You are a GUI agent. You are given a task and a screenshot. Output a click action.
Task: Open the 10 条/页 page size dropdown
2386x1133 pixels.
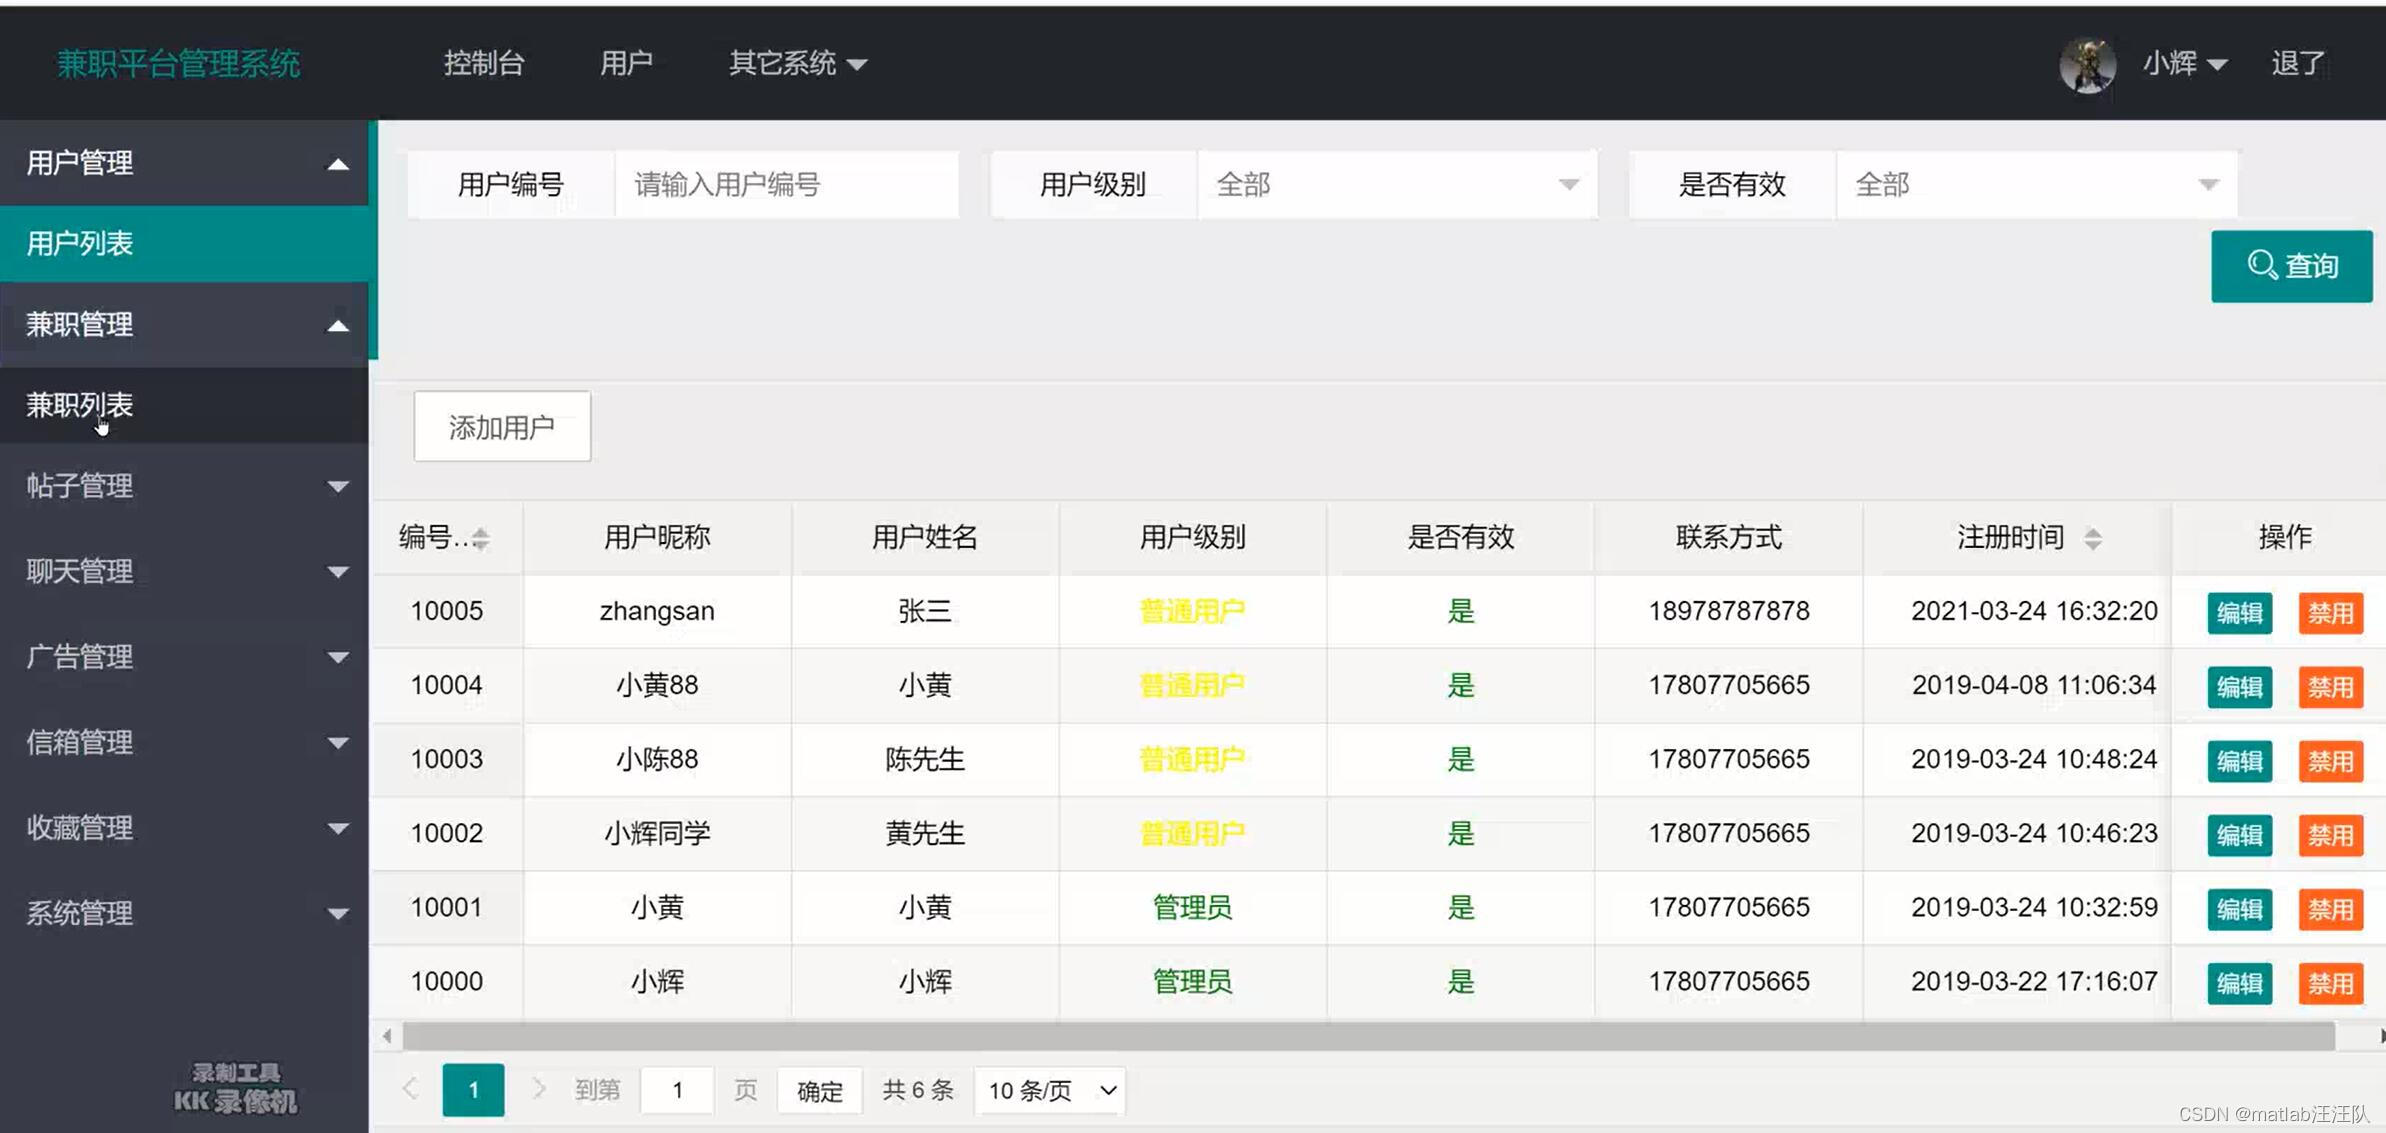pos(1050,1090)
